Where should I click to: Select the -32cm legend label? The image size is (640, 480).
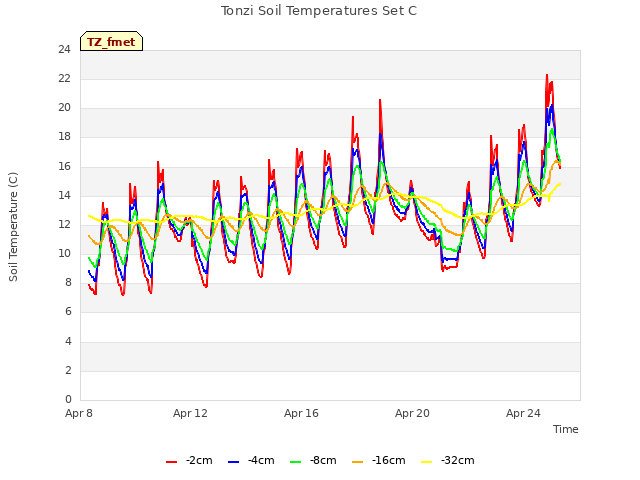[457, 460]
